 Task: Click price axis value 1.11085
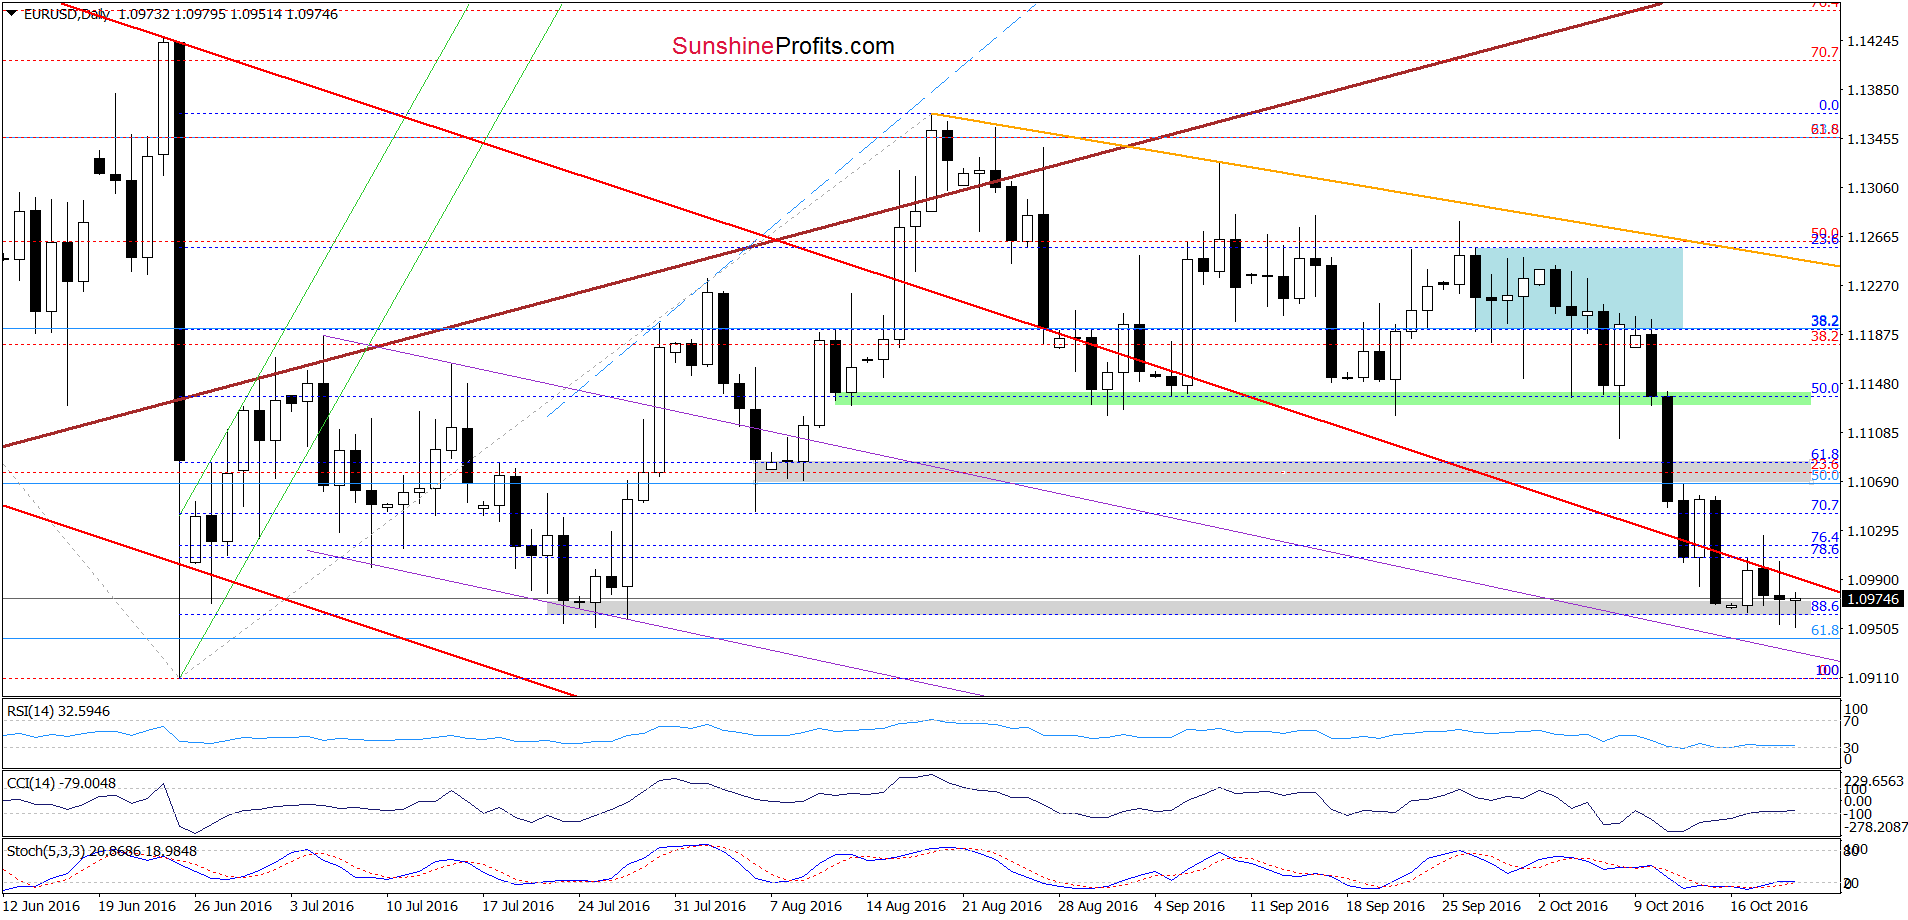pos(1872,433)
